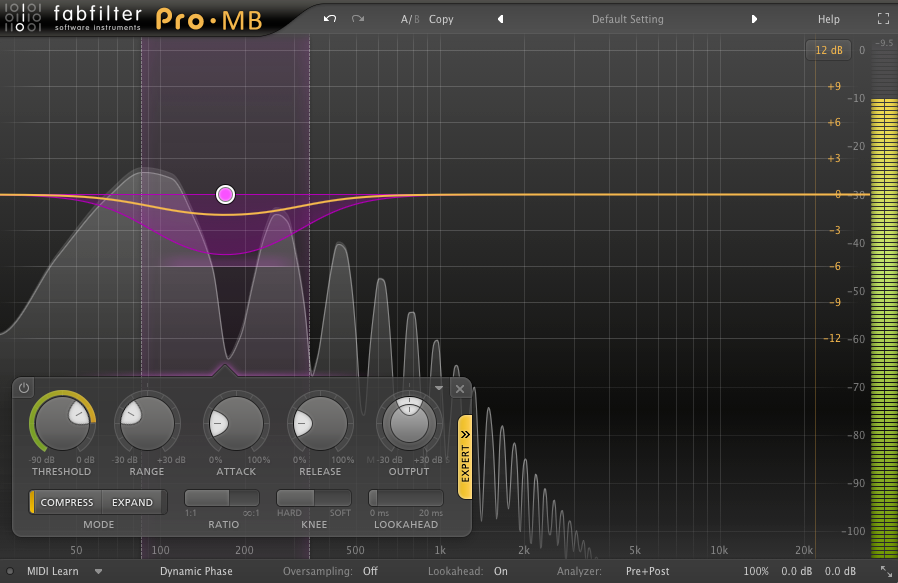
Task: Click the Attack knob
Action: tap(236, 424)
